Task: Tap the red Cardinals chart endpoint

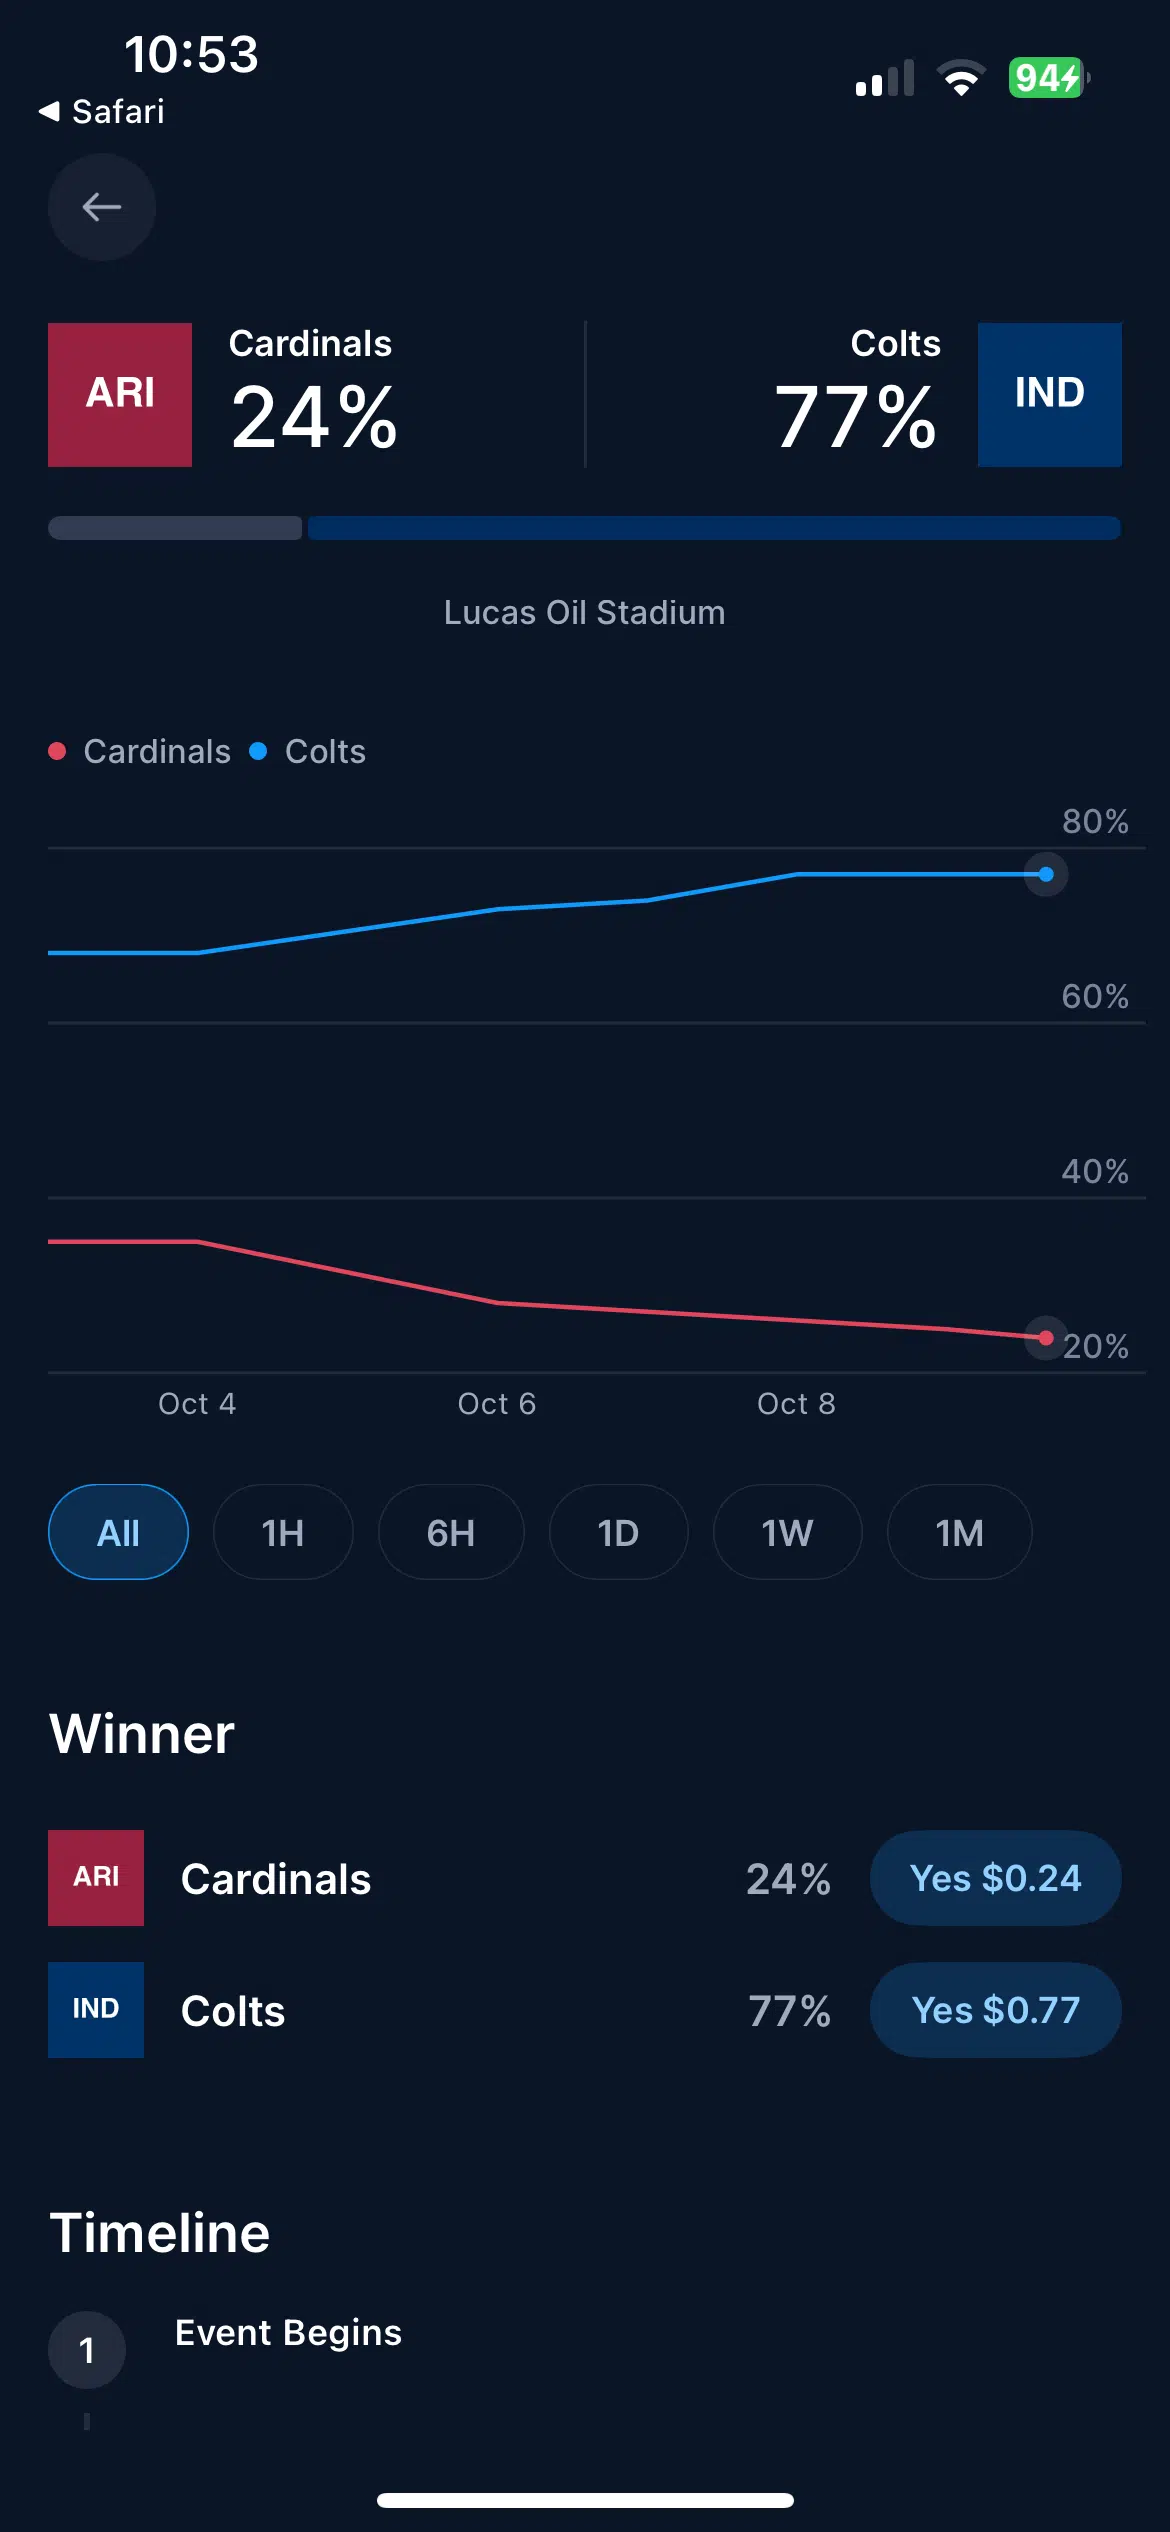Action: pos(1046,1338)
